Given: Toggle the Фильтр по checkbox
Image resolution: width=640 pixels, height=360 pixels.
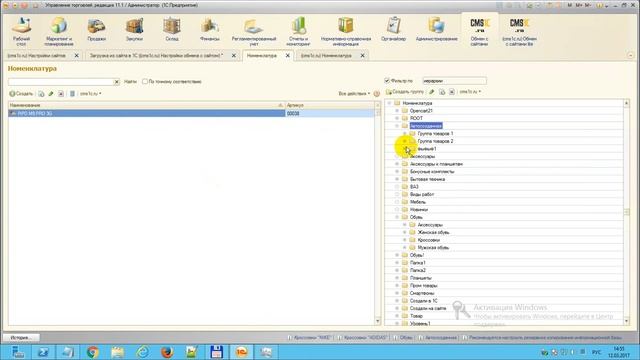Looking at the screenshot, I should [387, 80].
